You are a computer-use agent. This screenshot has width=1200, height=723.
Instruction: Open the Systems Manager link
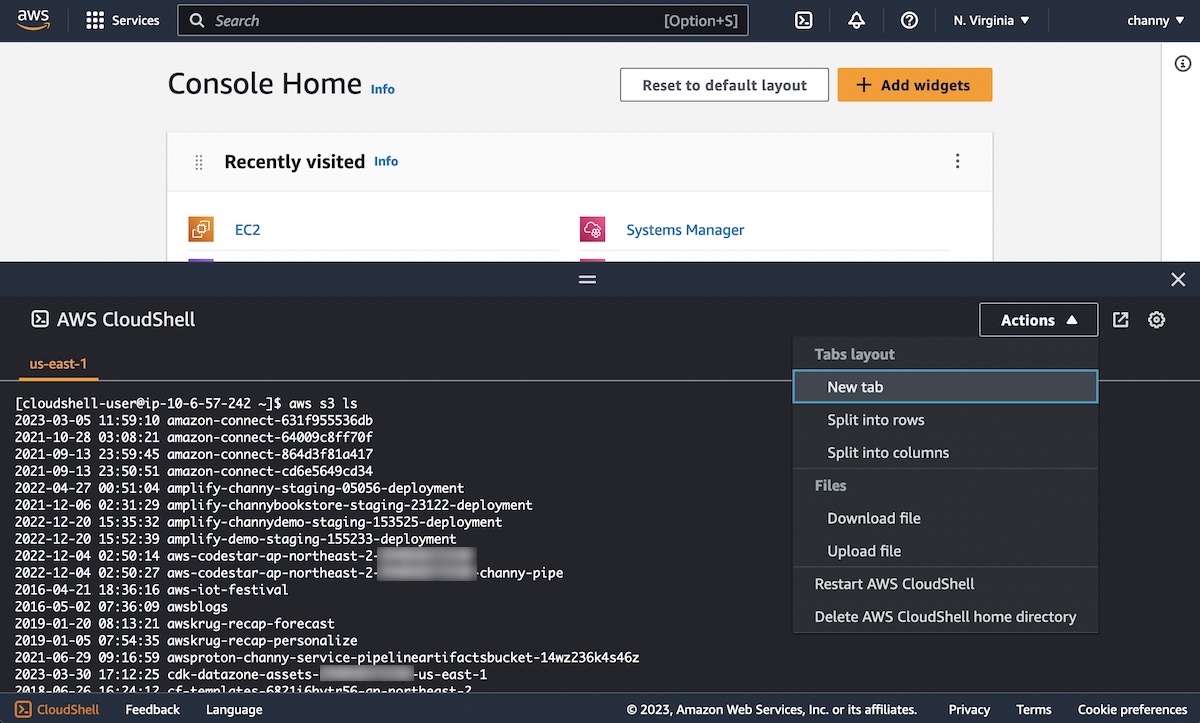coord(685,230)
